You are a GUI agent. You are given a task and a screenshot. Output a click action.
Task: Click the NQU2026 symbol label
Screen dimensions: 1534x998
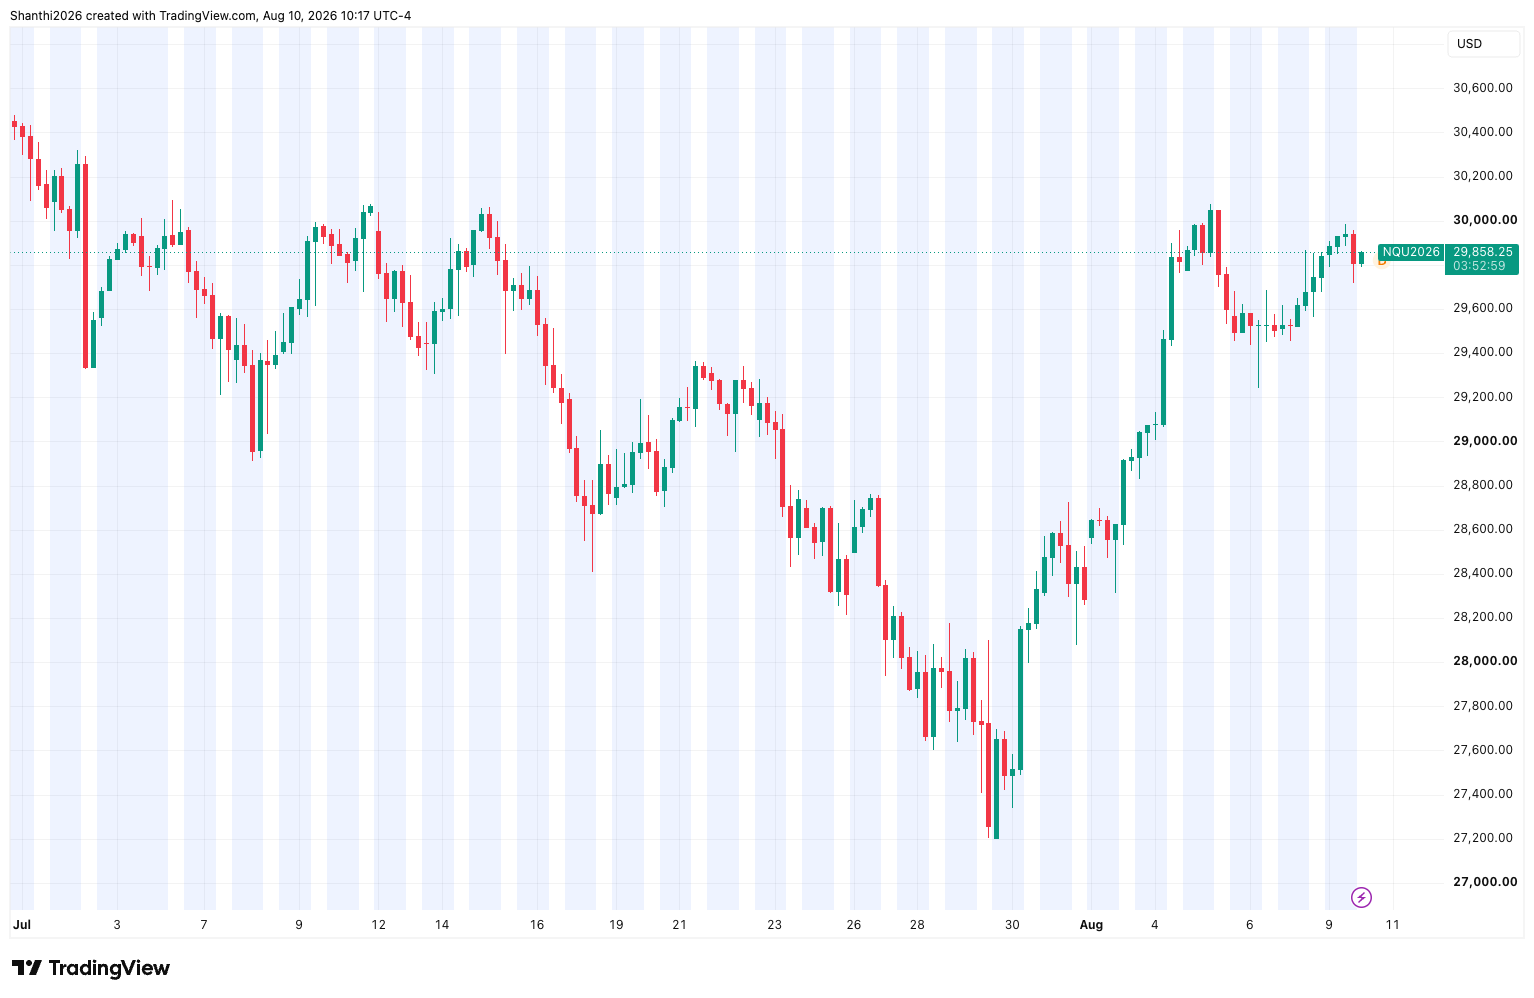pos(1411,252)
